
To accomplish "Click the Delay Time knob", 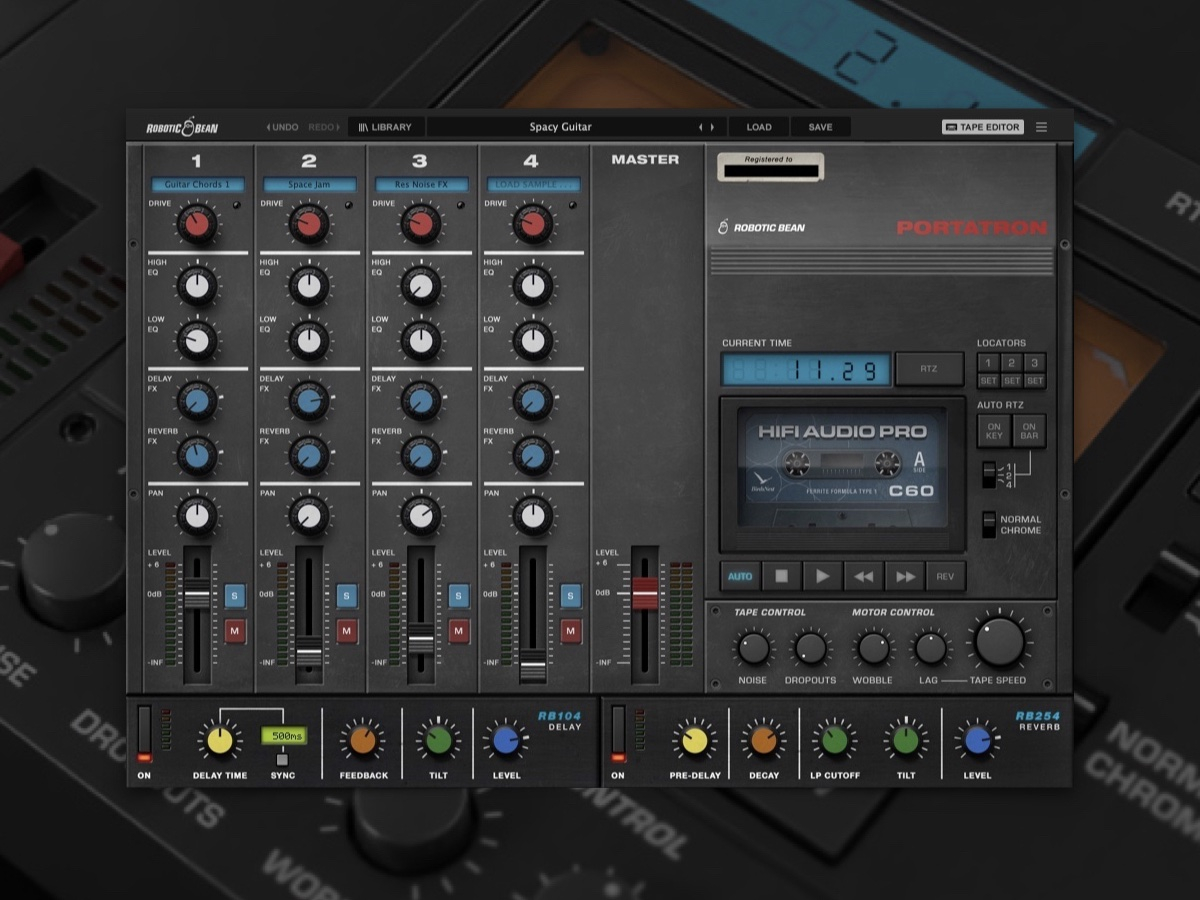I will click(220, 741).
